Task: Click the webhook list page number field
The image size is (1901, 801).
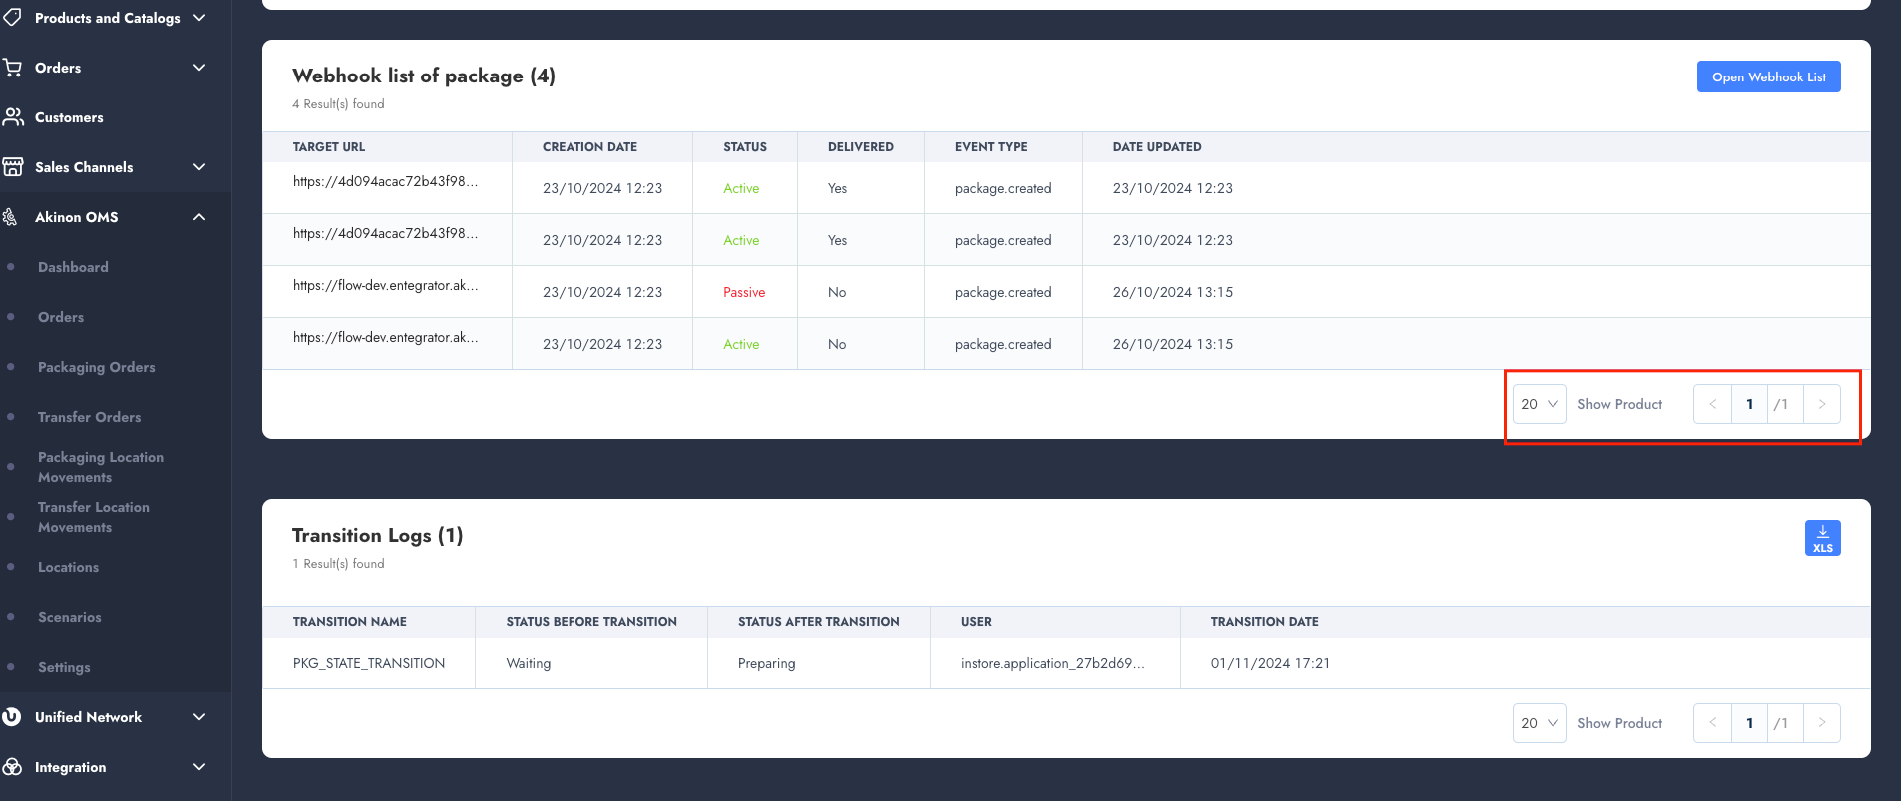Action: point(1749,404)
